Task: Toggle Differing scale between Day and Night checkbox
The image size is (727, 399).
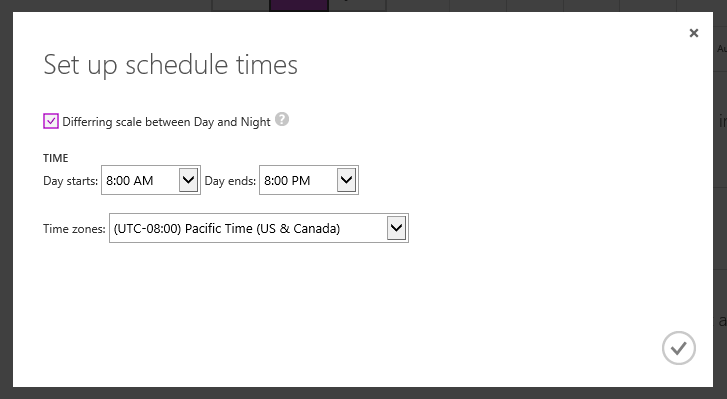Action: (51, 121)
